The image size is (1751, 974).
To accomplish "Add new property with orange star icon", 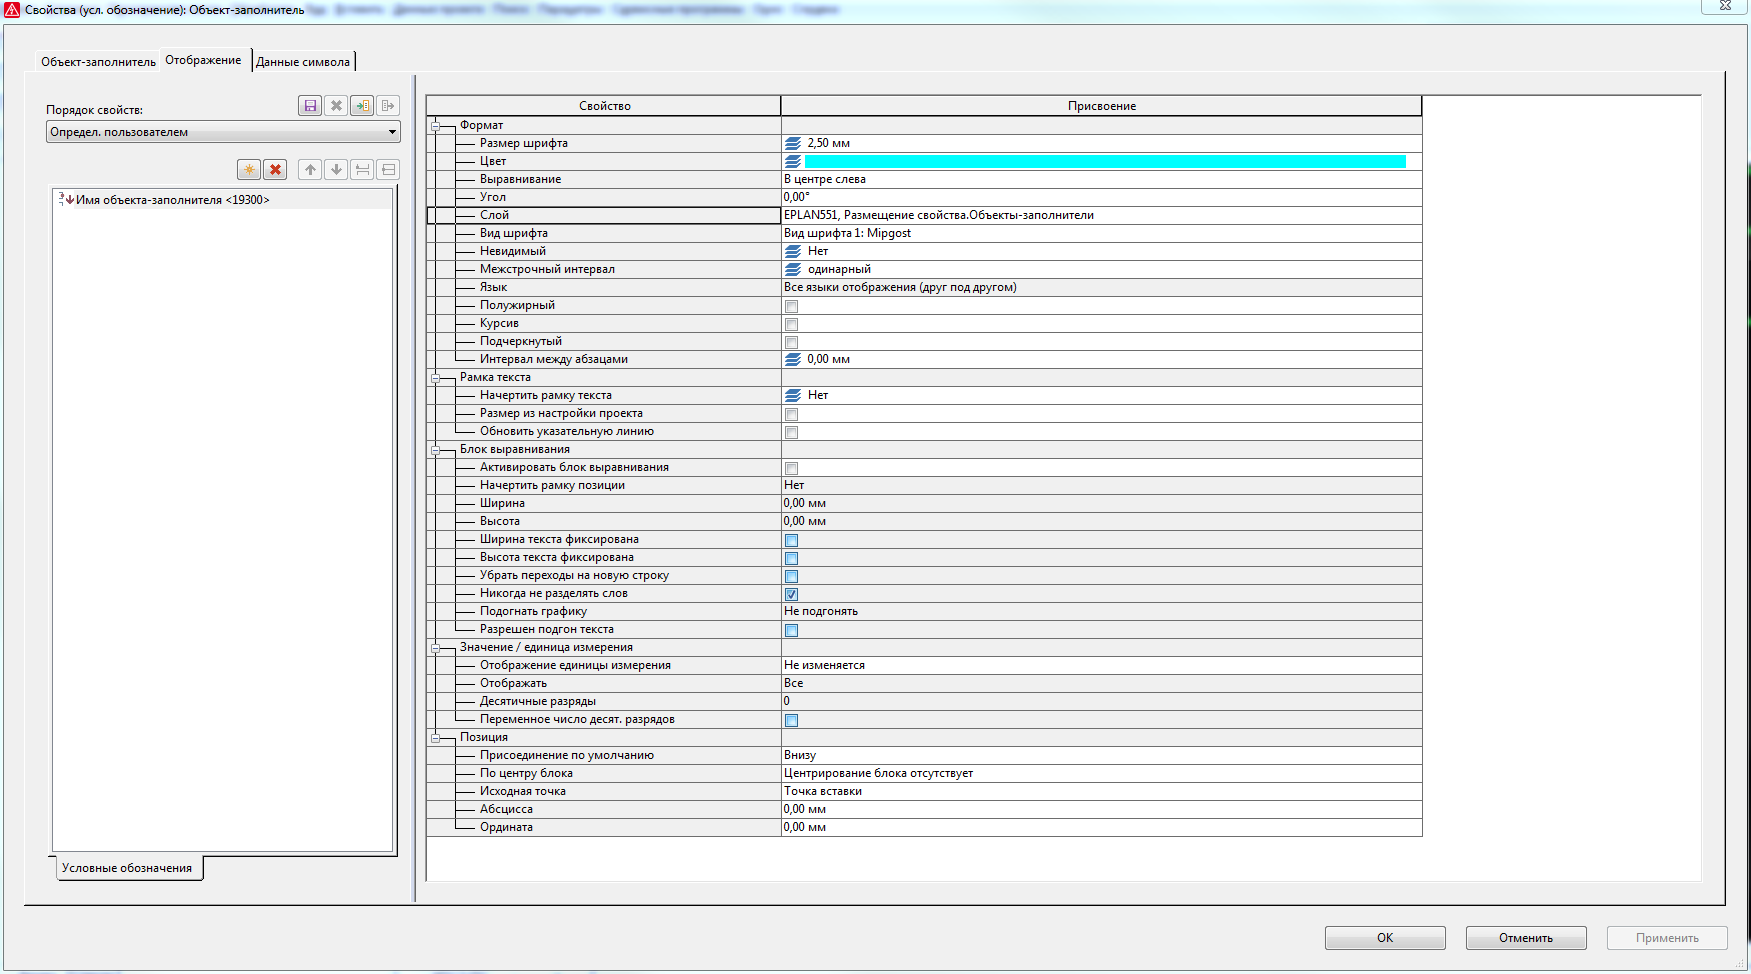I will 249,170.
